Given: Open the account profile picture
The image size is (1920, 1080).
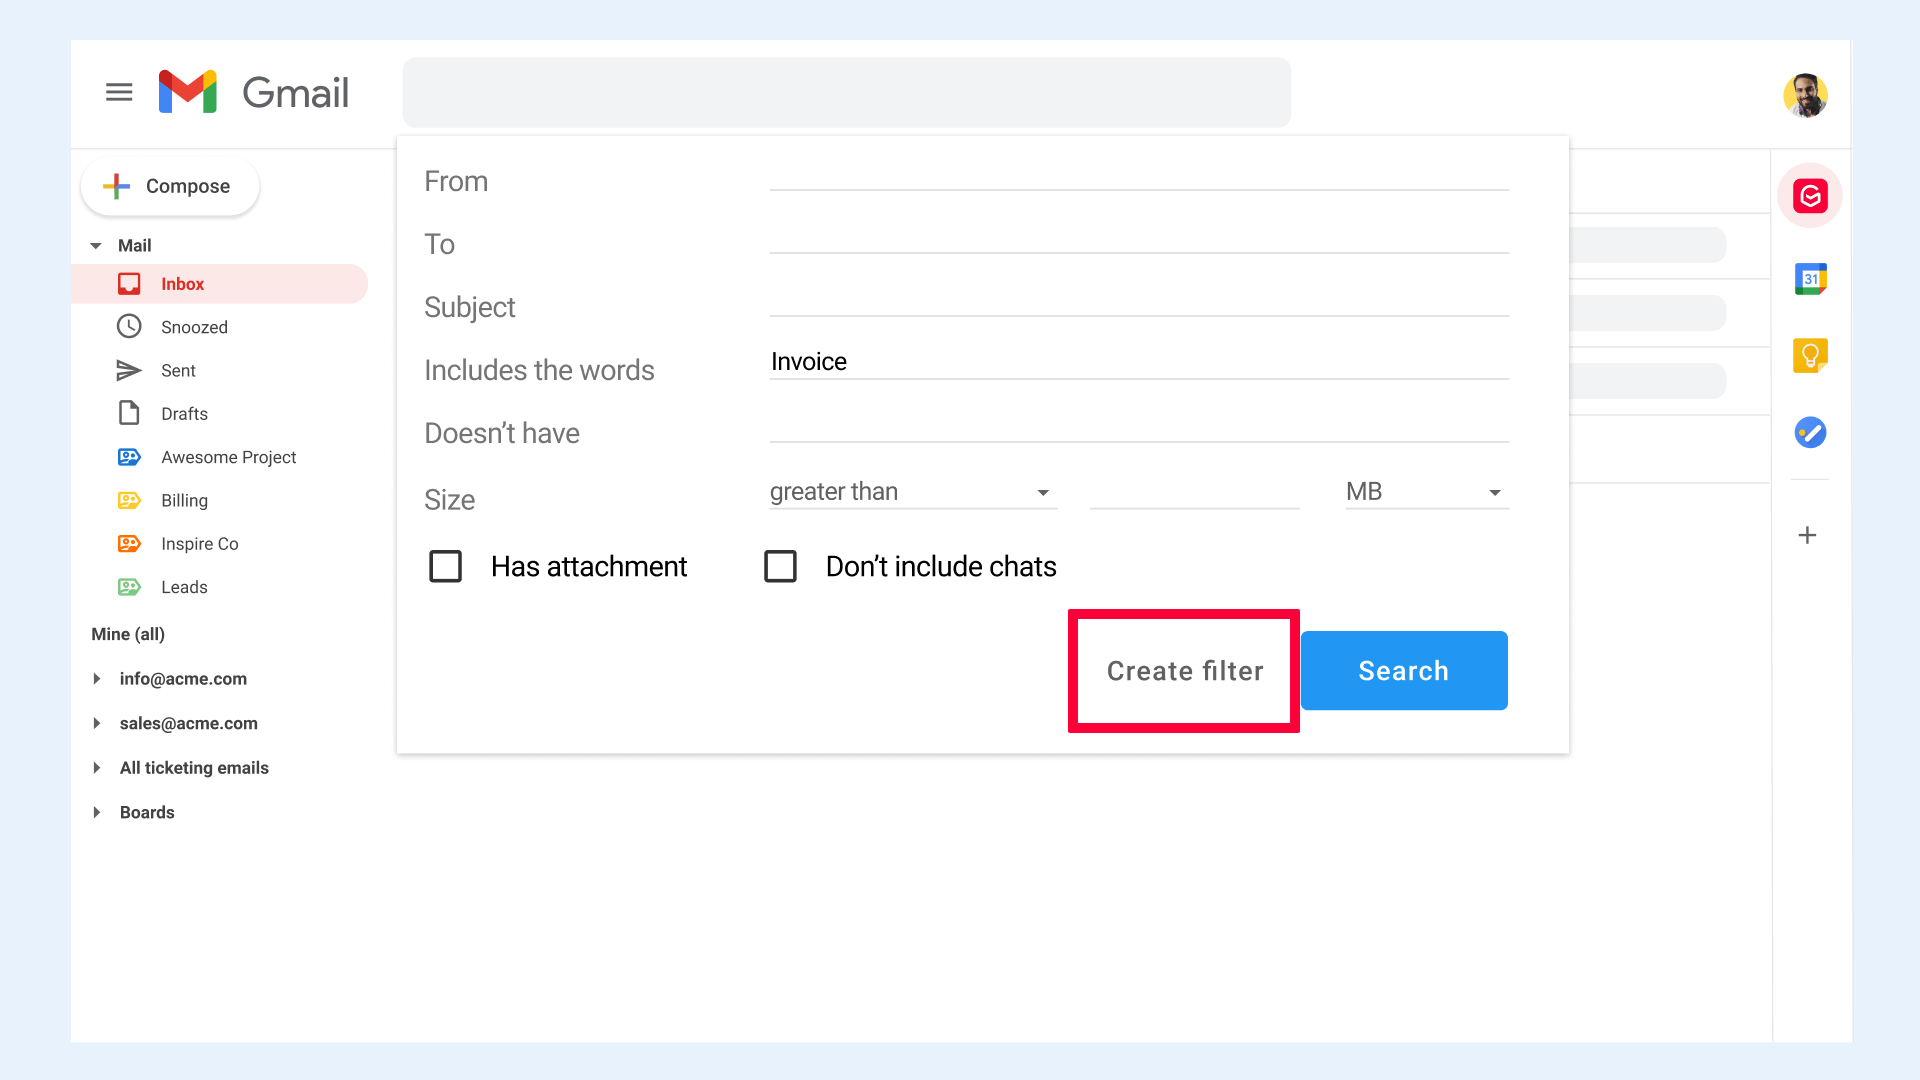Looking at the screenshot, I should point(1805,95).
